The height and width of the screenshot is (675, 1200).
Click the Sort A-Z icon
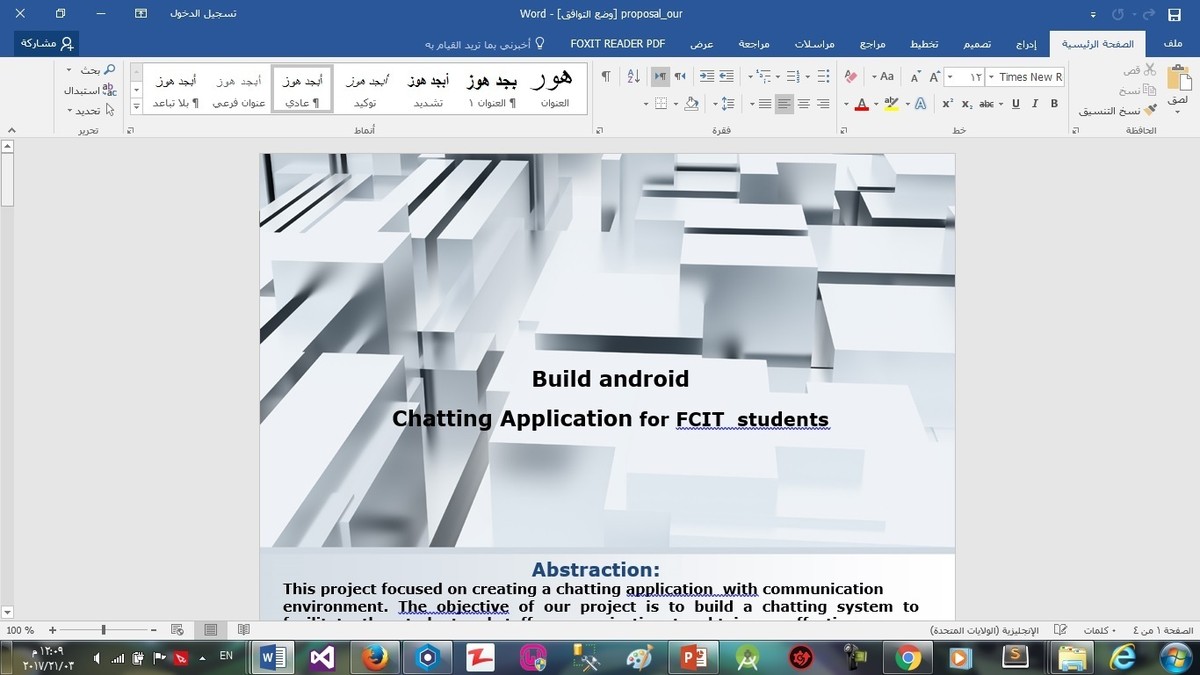coord(633,77)
